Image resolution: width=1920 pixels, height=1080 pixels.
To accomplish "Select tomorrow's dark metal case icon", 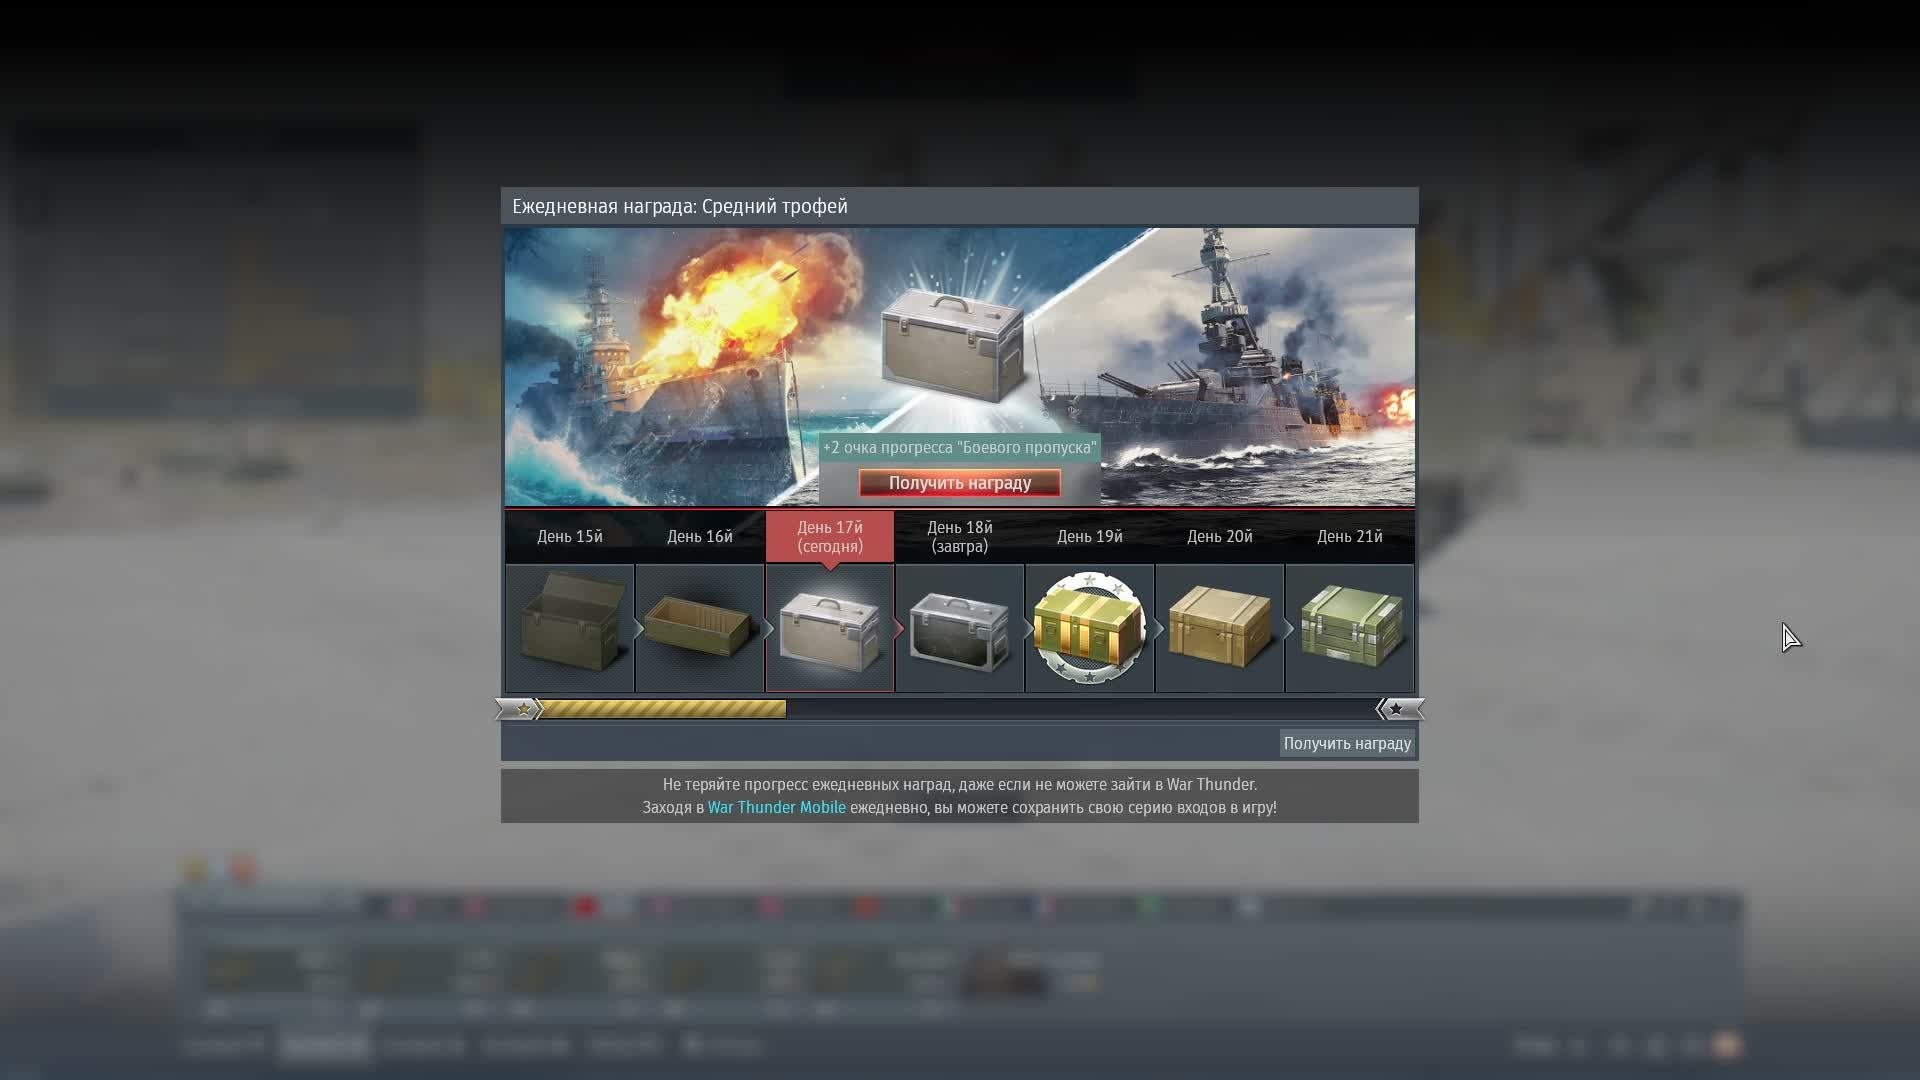I will [x=959, y=628].
